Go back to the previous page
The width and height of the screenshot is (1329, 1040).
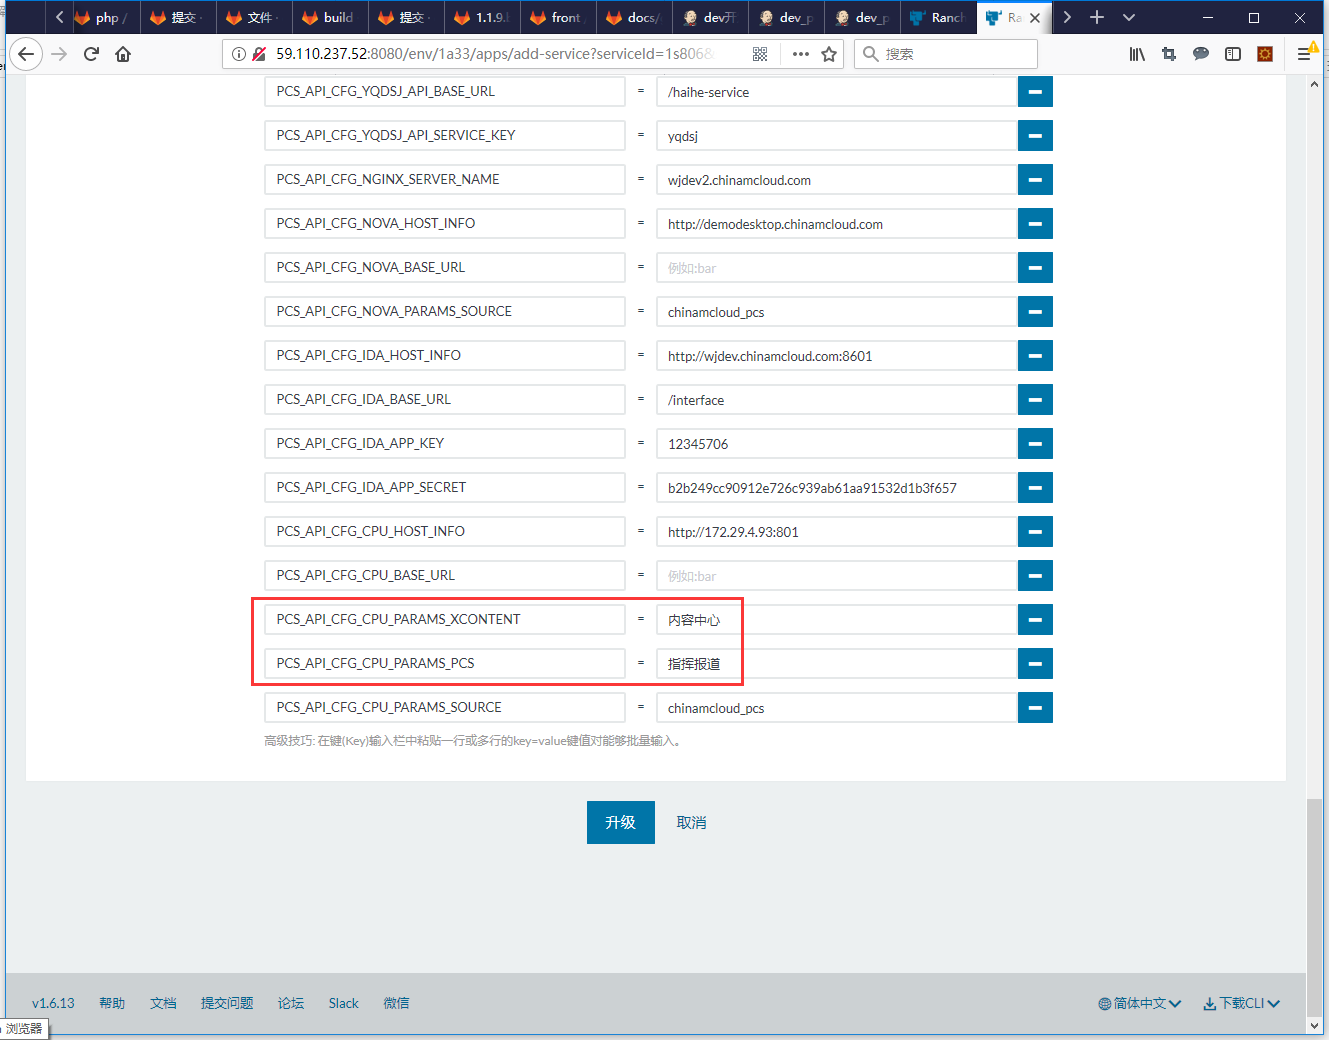[x=26, y=54]
